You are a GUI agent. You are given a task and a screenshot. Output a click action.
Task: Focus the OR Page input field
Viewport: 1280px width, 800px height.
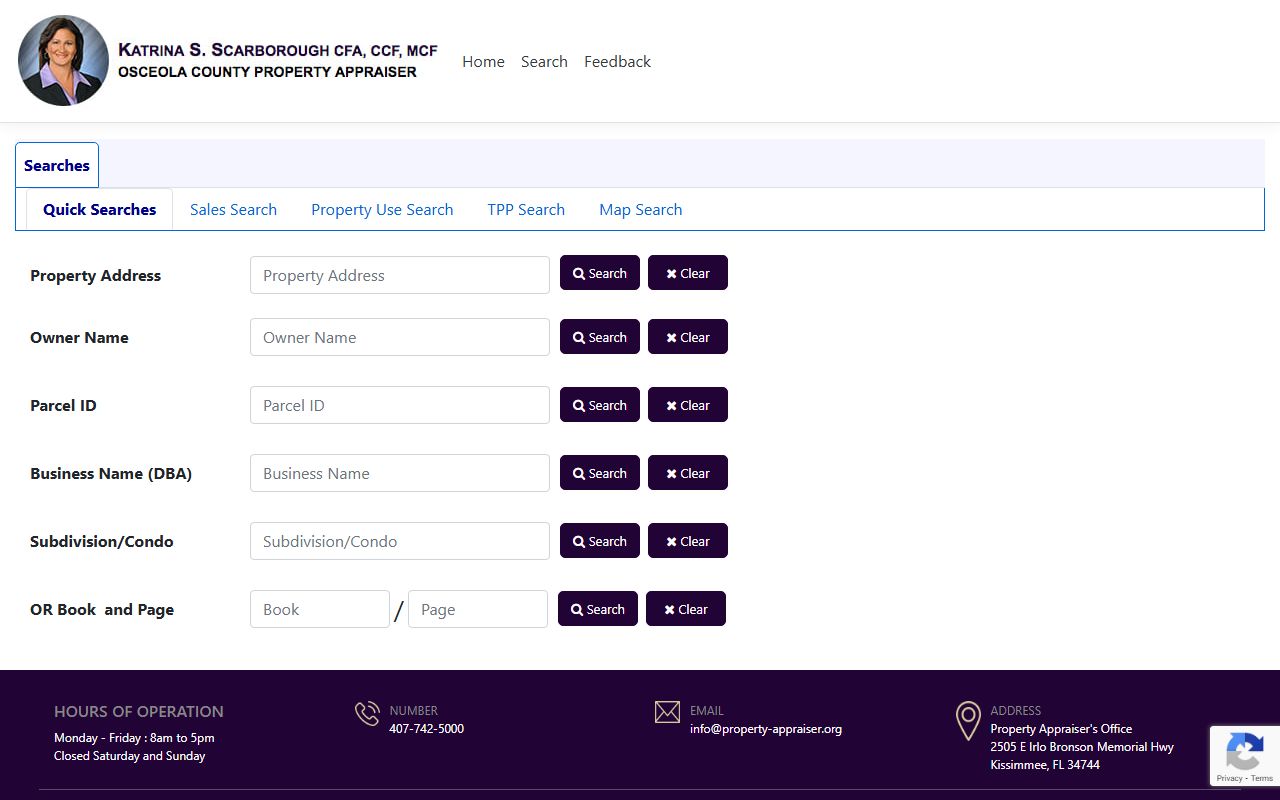(x=478, y=609)
